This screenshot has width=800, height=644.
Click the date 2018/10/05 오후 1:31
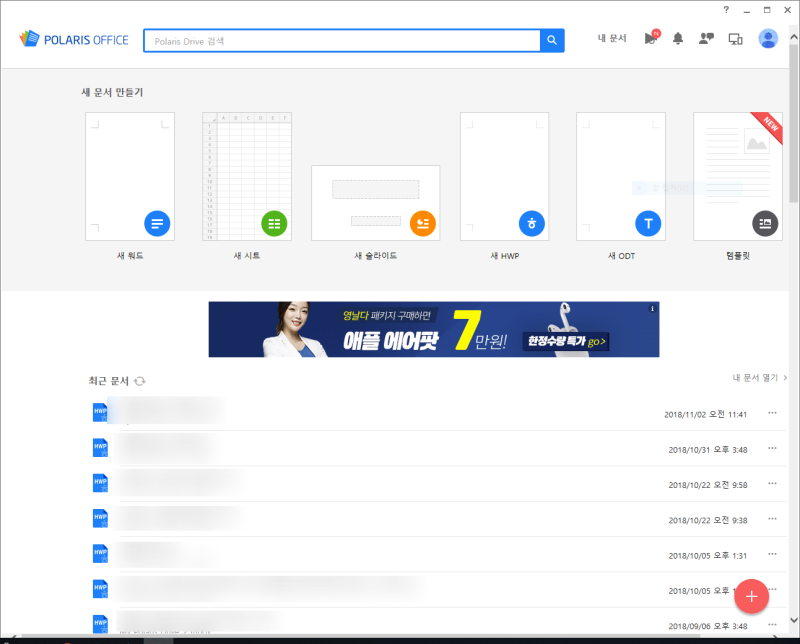708,555
